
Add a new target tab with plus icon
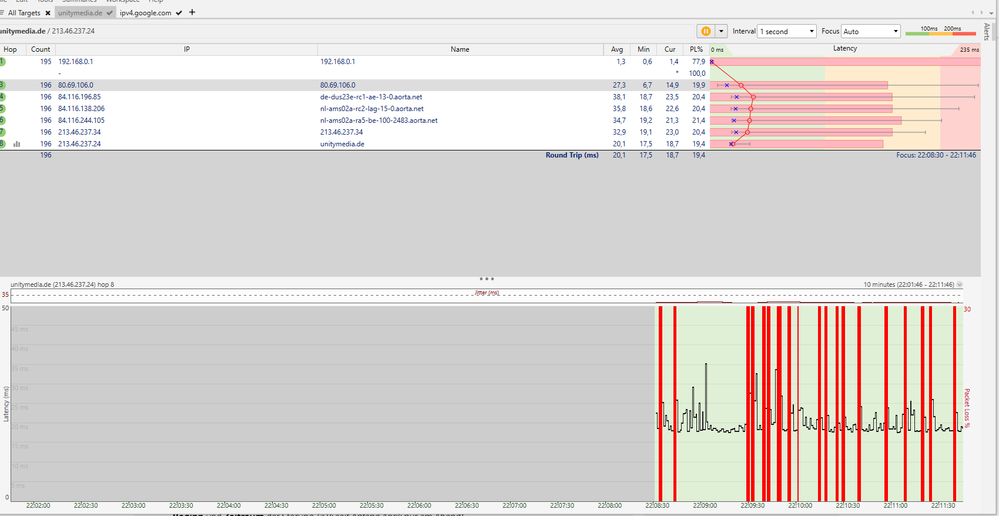(x=192, y=13)
